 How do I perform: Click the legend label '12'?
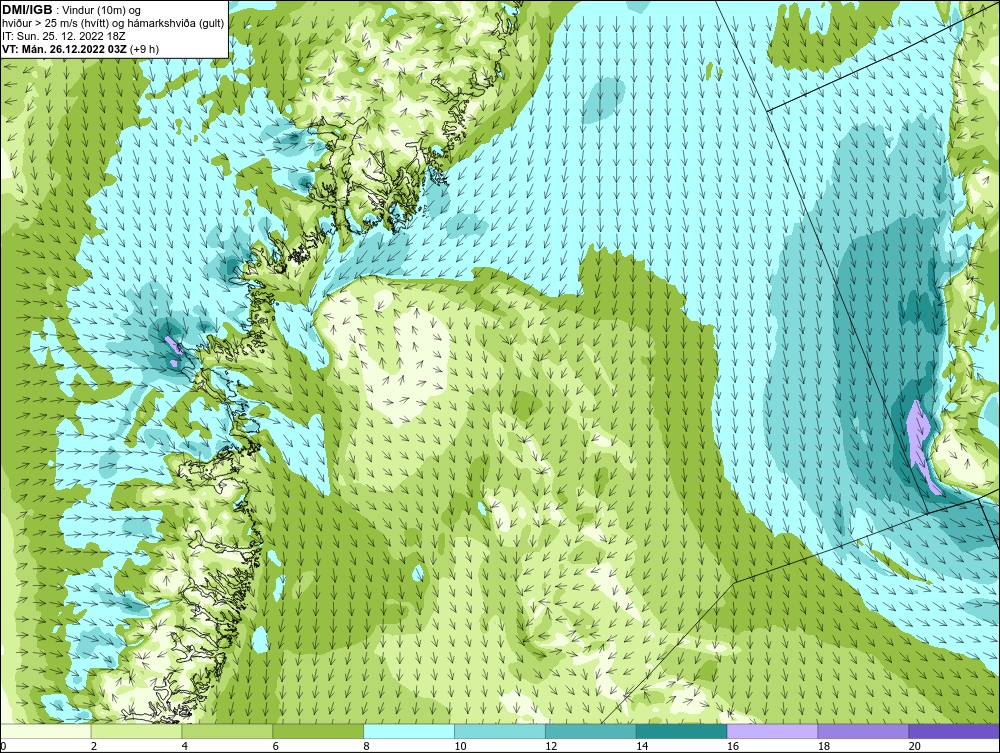tap(551, 746)
